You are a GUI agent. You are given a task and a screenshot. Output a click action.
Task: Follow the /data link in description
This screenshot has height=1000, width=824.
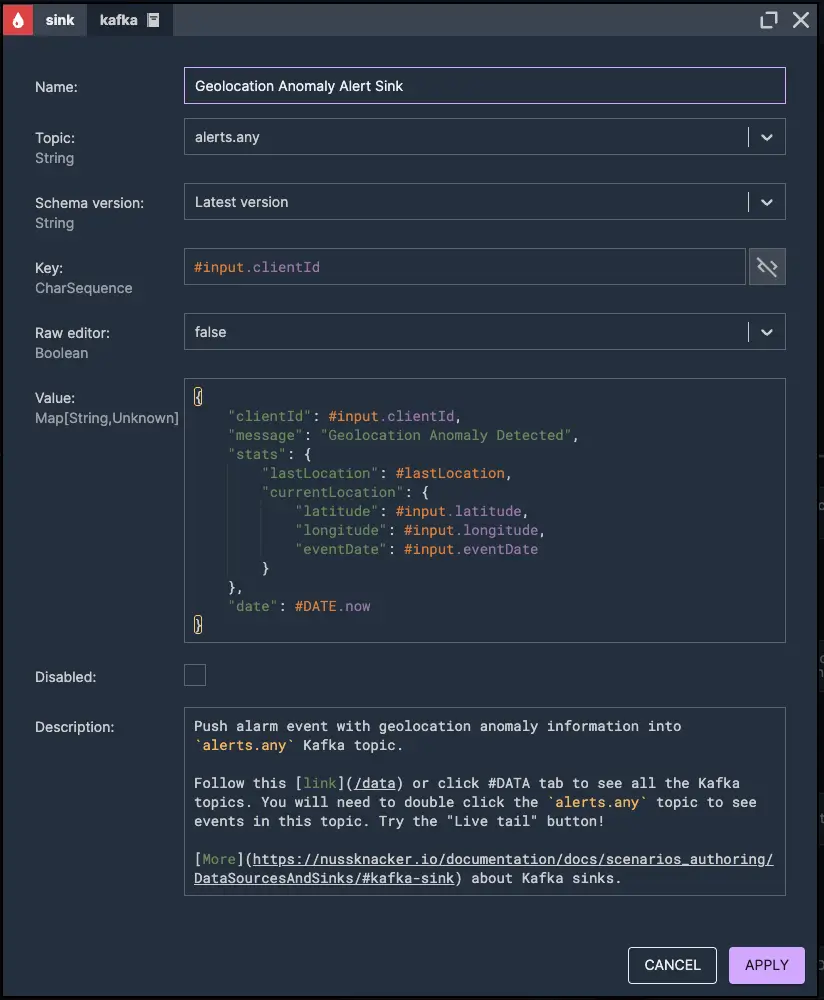(x=375, y=783)
